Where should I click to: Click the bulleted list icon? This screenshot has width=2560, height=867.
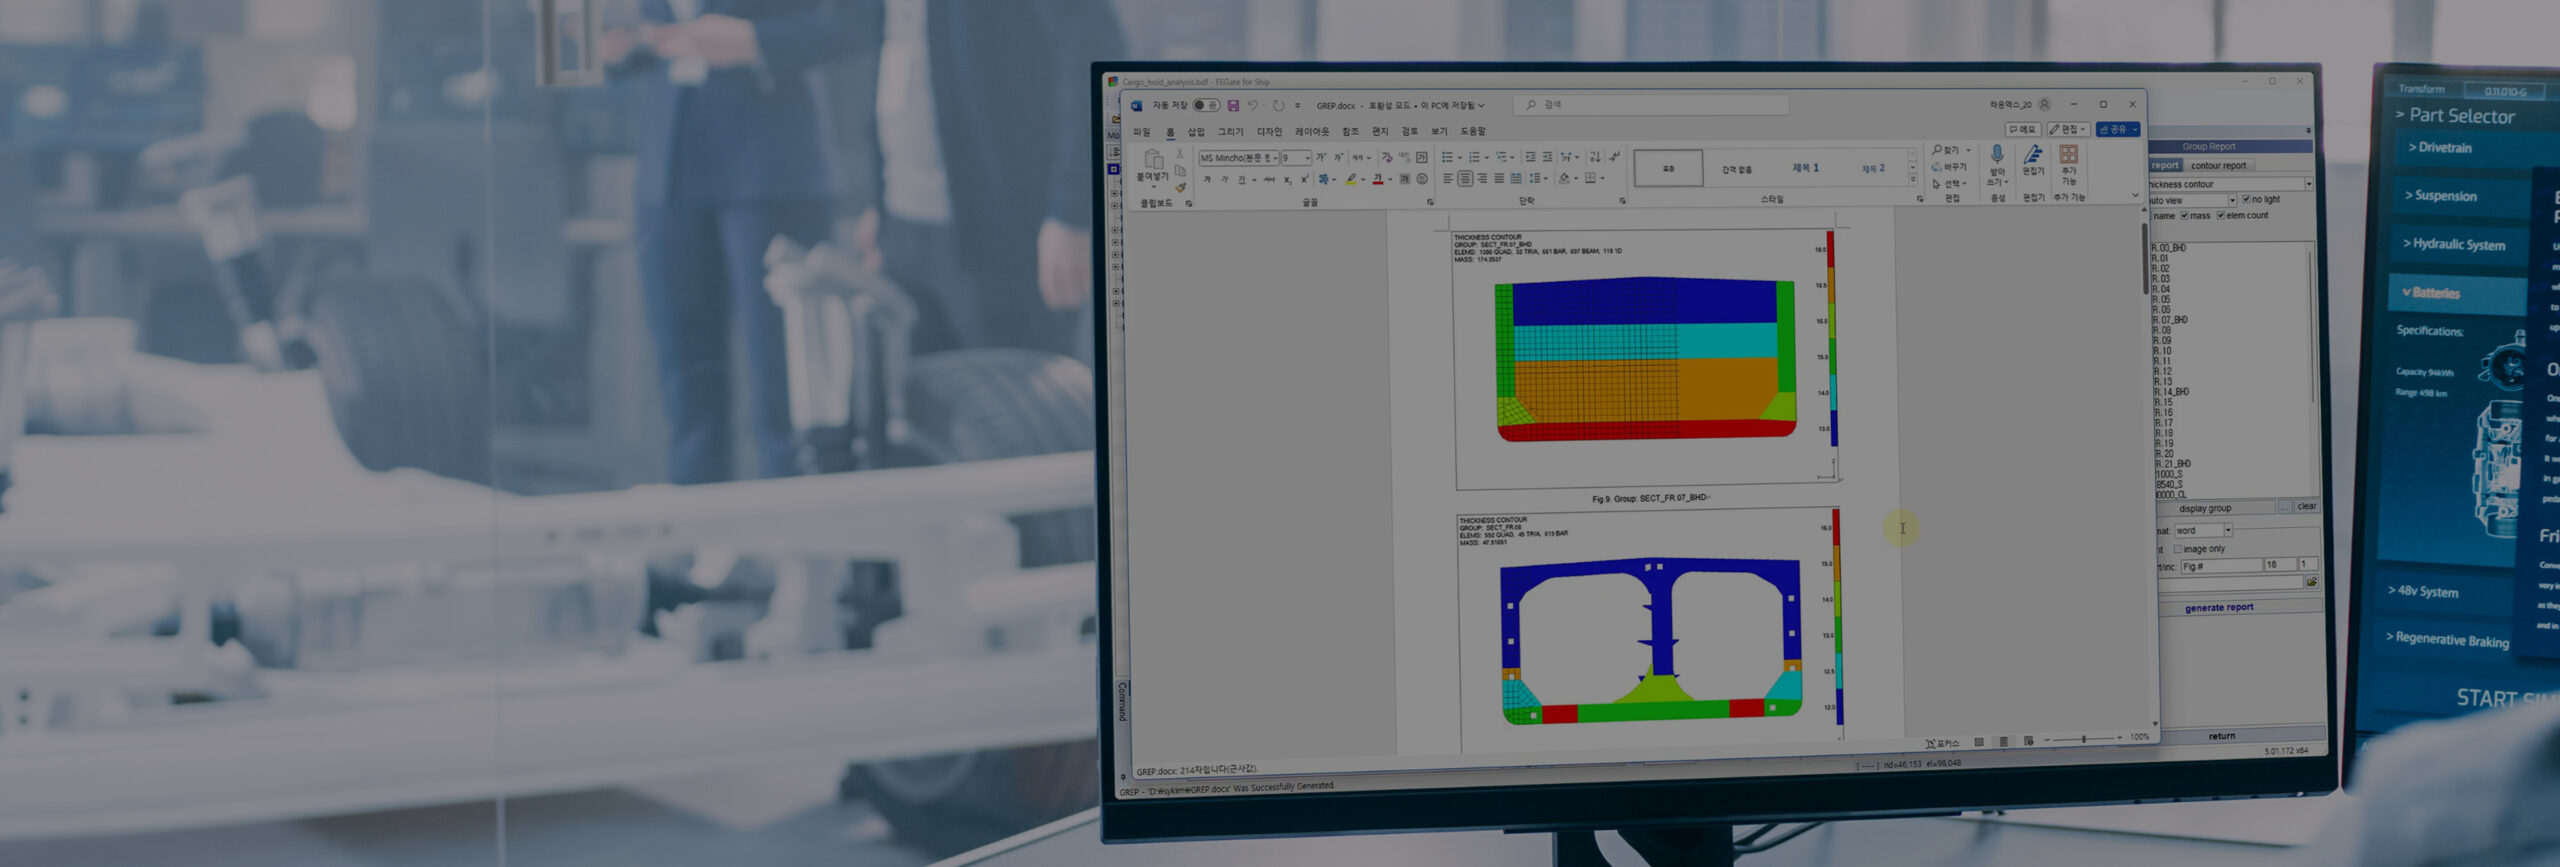click(x=1447, y=158)
